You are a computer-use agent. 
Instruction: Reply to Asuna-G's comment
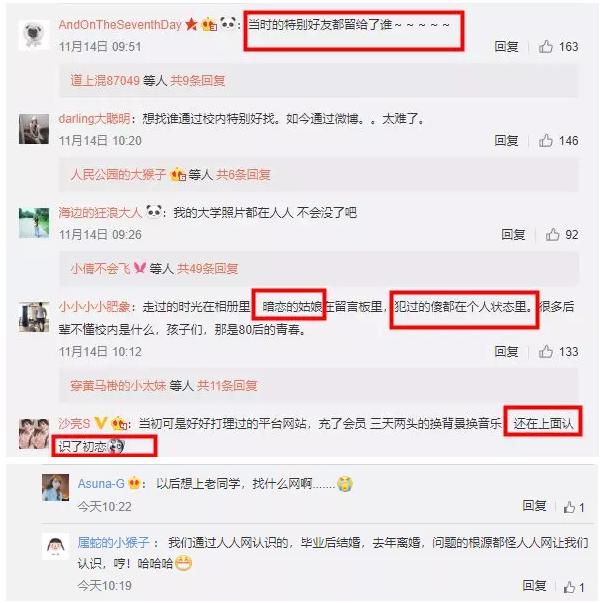pos(534,505)
